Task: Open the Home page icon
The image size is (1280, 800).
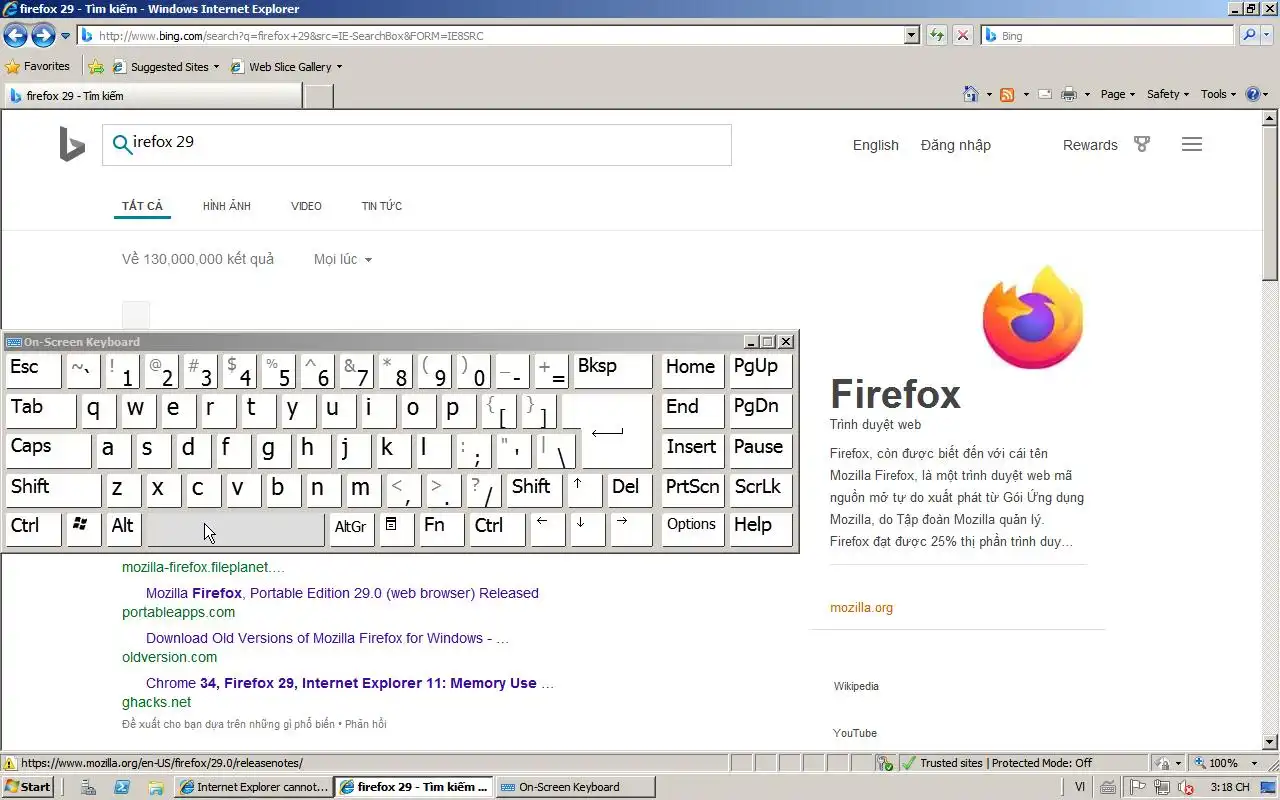Action: point(970,94)
